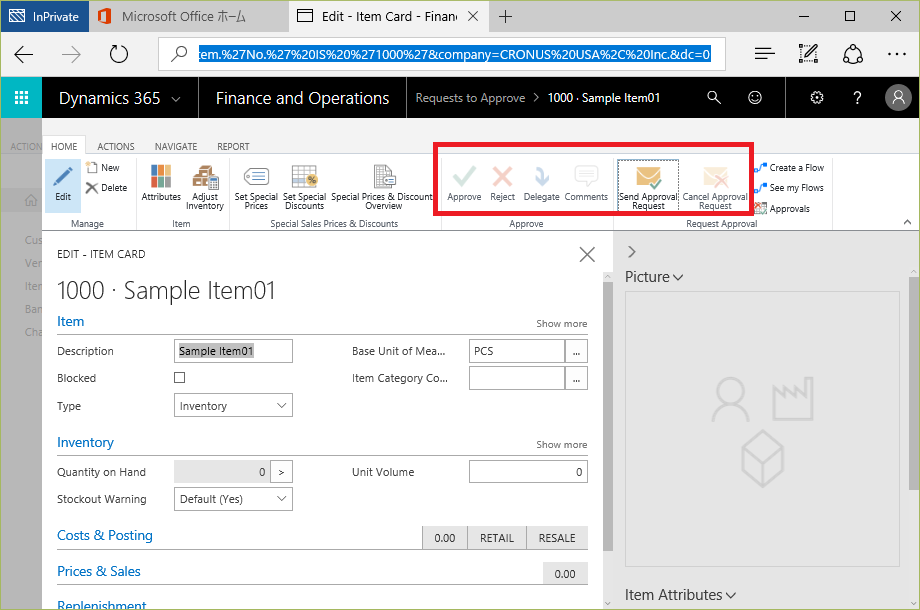
Task: Switch to the HOME ribbon tab
Action: coord(64,147)
